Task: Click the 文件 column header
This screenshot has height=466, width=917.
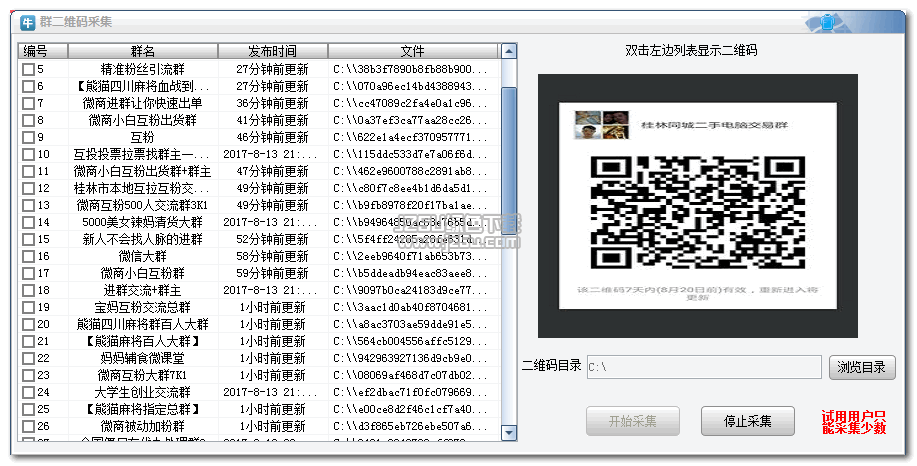Action: 413,51
